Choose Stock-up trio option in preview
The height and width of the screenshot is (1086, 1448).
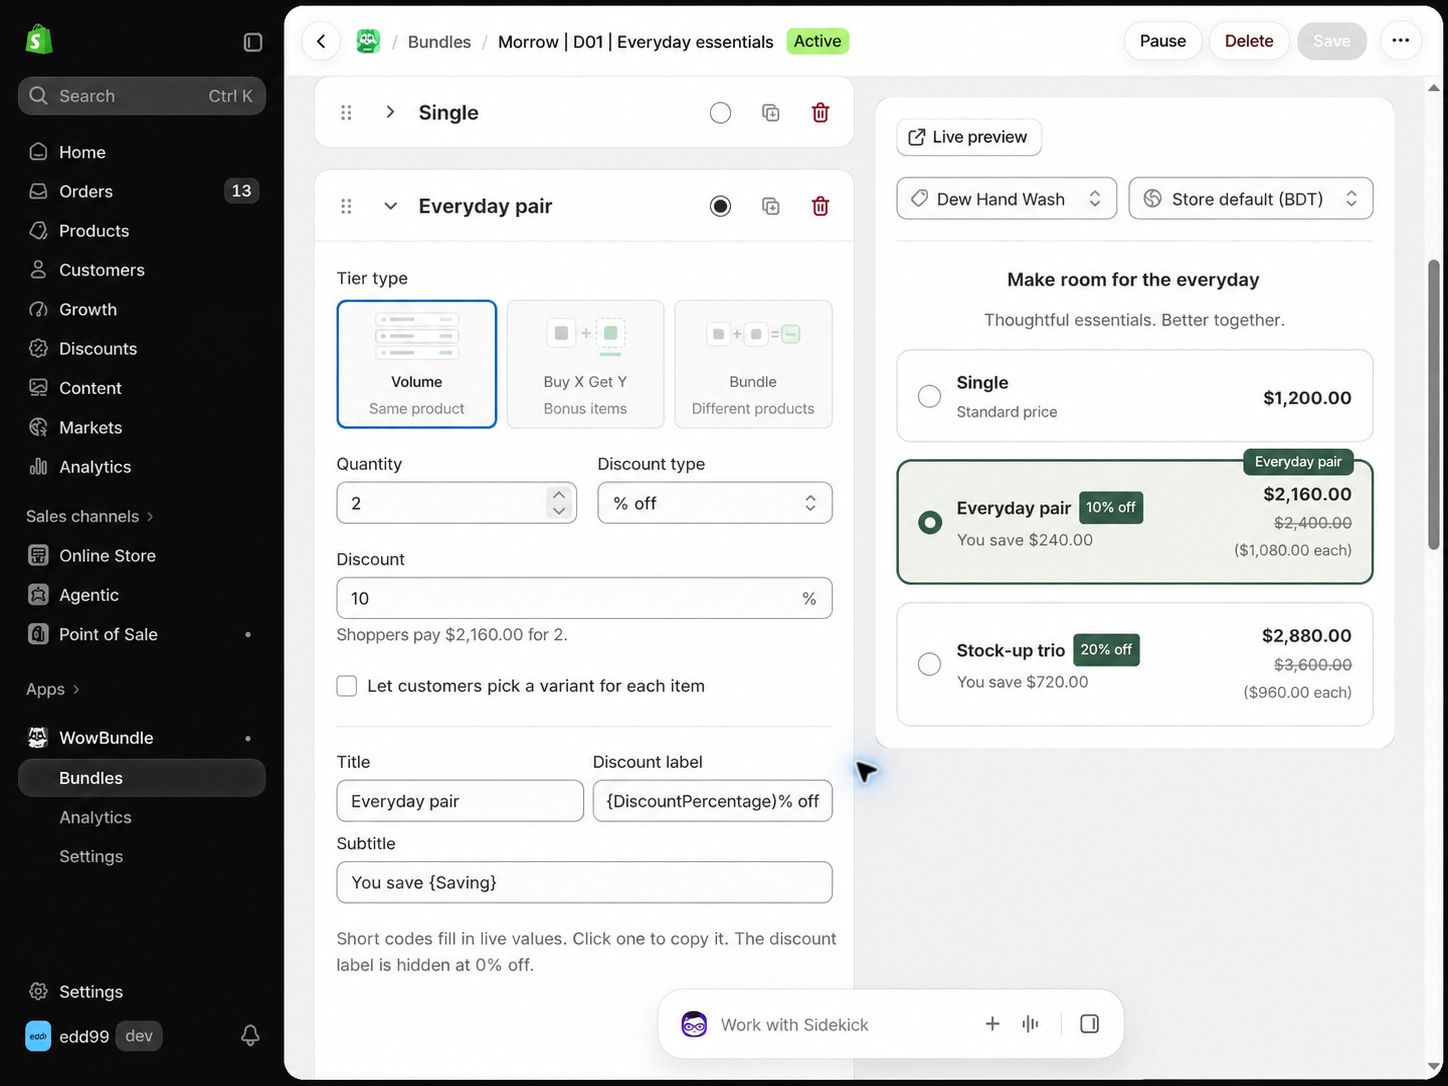coord(929,664)
